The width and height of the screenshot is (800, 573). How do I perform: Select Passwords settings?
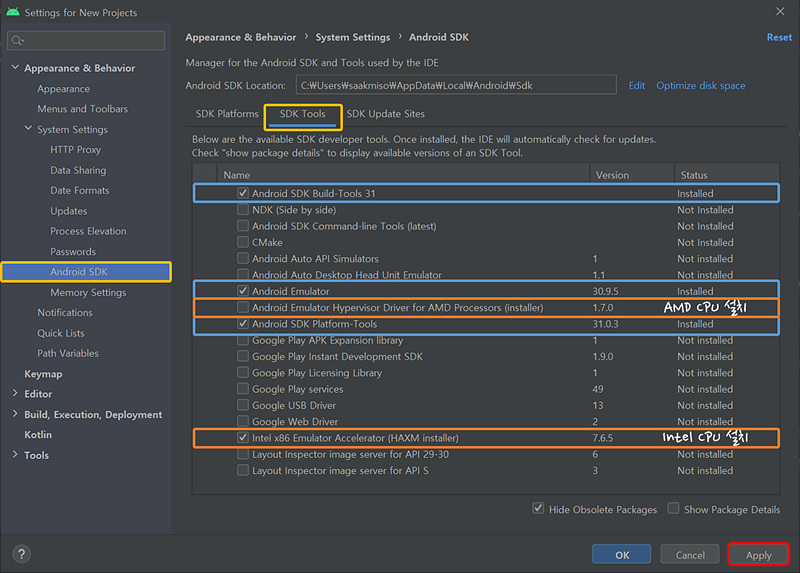coord(73,252)
